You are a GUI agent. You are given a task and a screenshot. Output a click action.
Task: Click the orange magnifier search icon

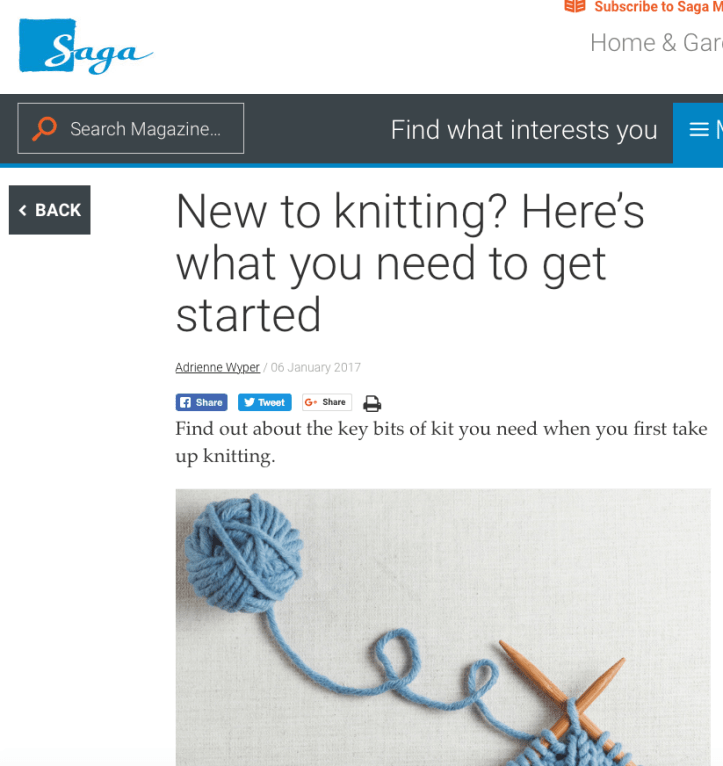coord(44,128)
